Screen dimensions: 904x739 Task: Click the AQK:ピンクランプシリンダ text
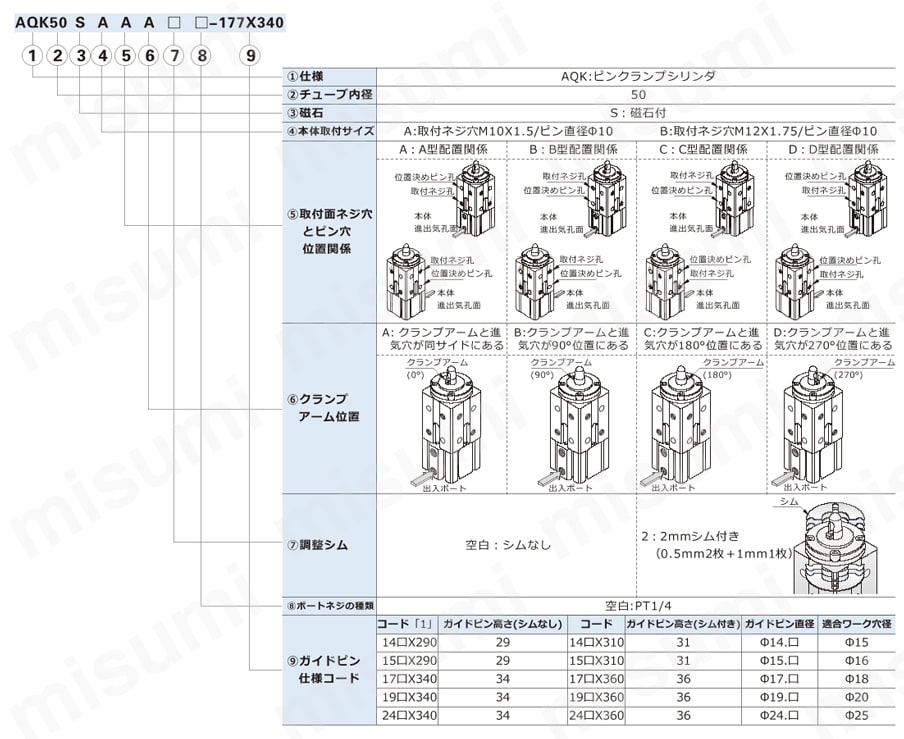638,76
